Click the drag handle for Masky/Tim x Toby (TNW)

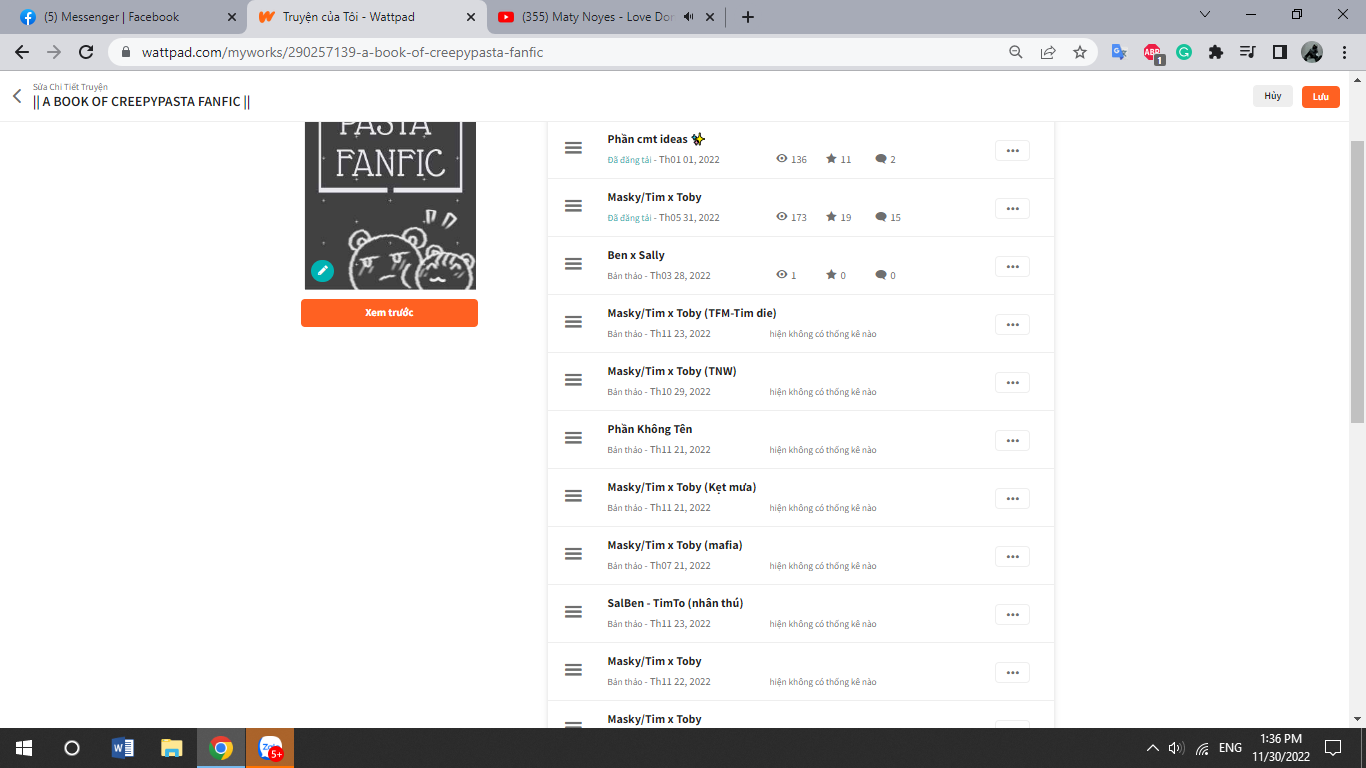point(573,380)
